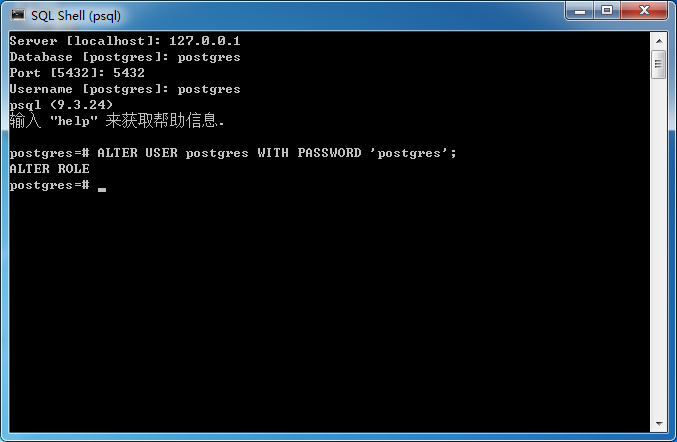Click the psql (9.3.24) version line
Image resolution: width=677 pixels, height=442 pixels.
click(61, 105)
